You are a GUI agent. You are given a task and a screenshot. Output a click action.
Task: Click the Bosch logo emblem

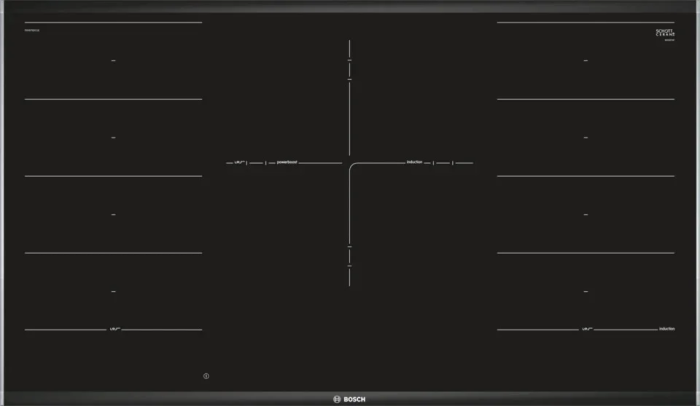(337, 399)
